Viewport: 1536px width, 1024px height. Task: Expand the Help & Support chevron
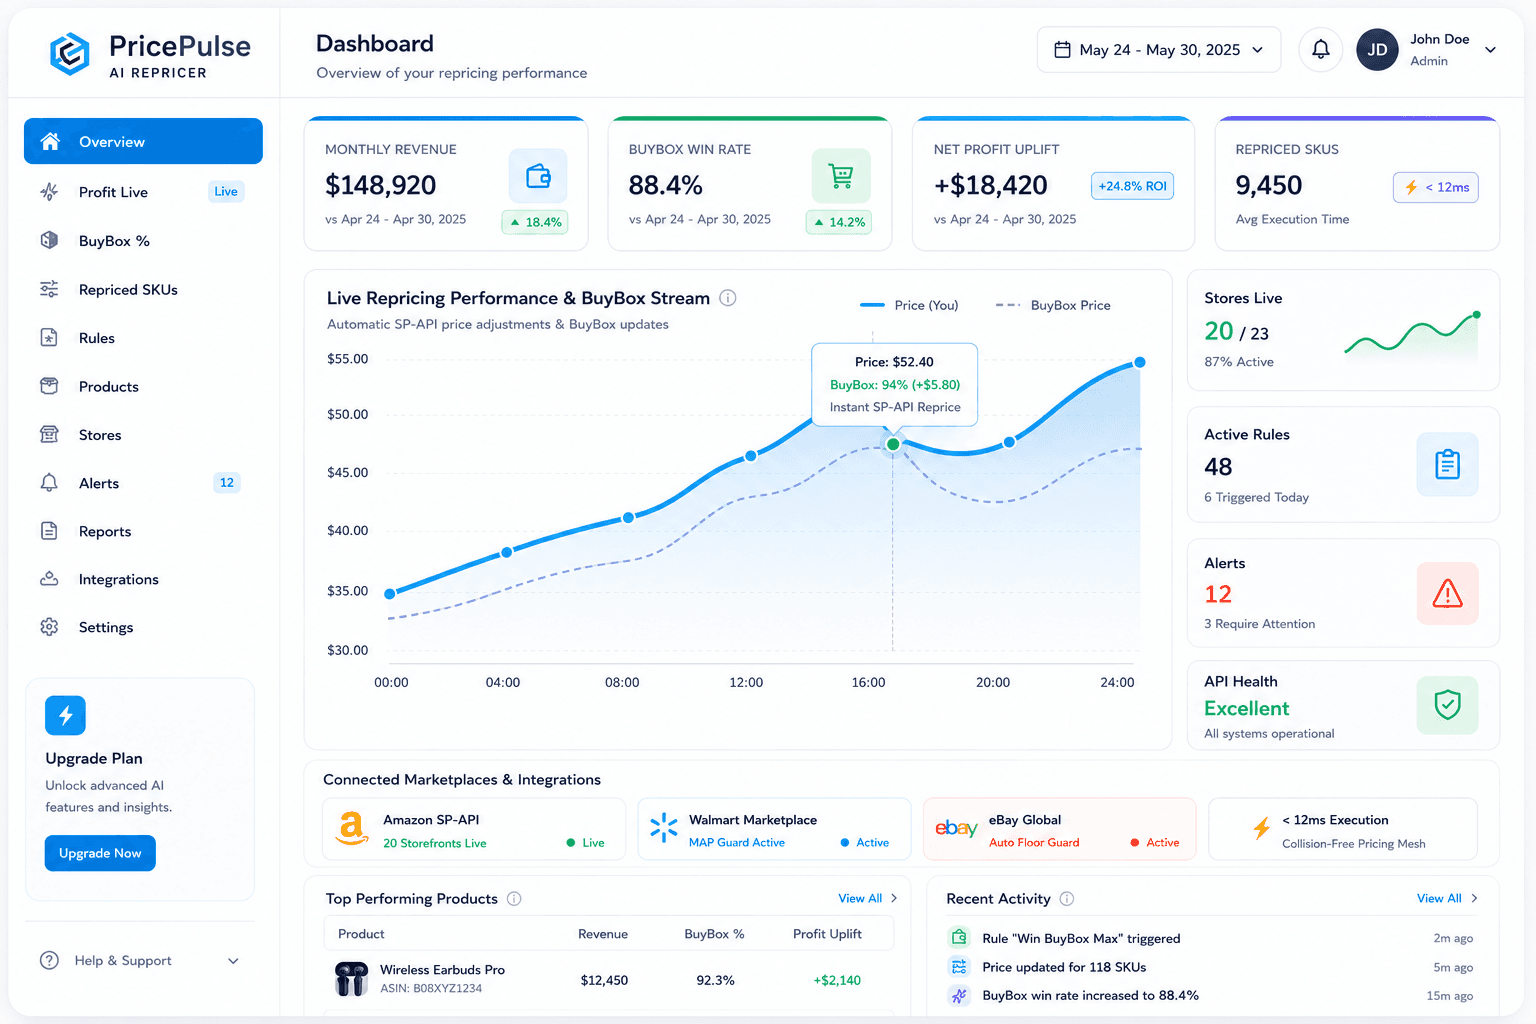(233, 961)
